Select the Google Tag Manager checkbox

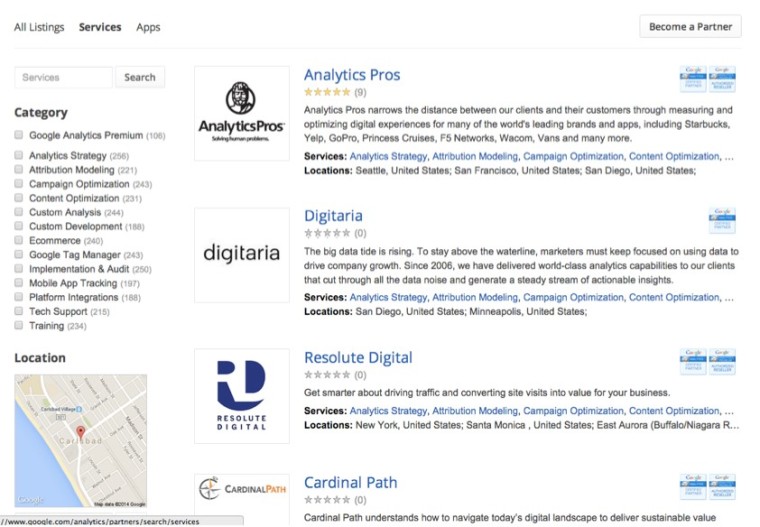pyautogui.click(x=18, y=254)
